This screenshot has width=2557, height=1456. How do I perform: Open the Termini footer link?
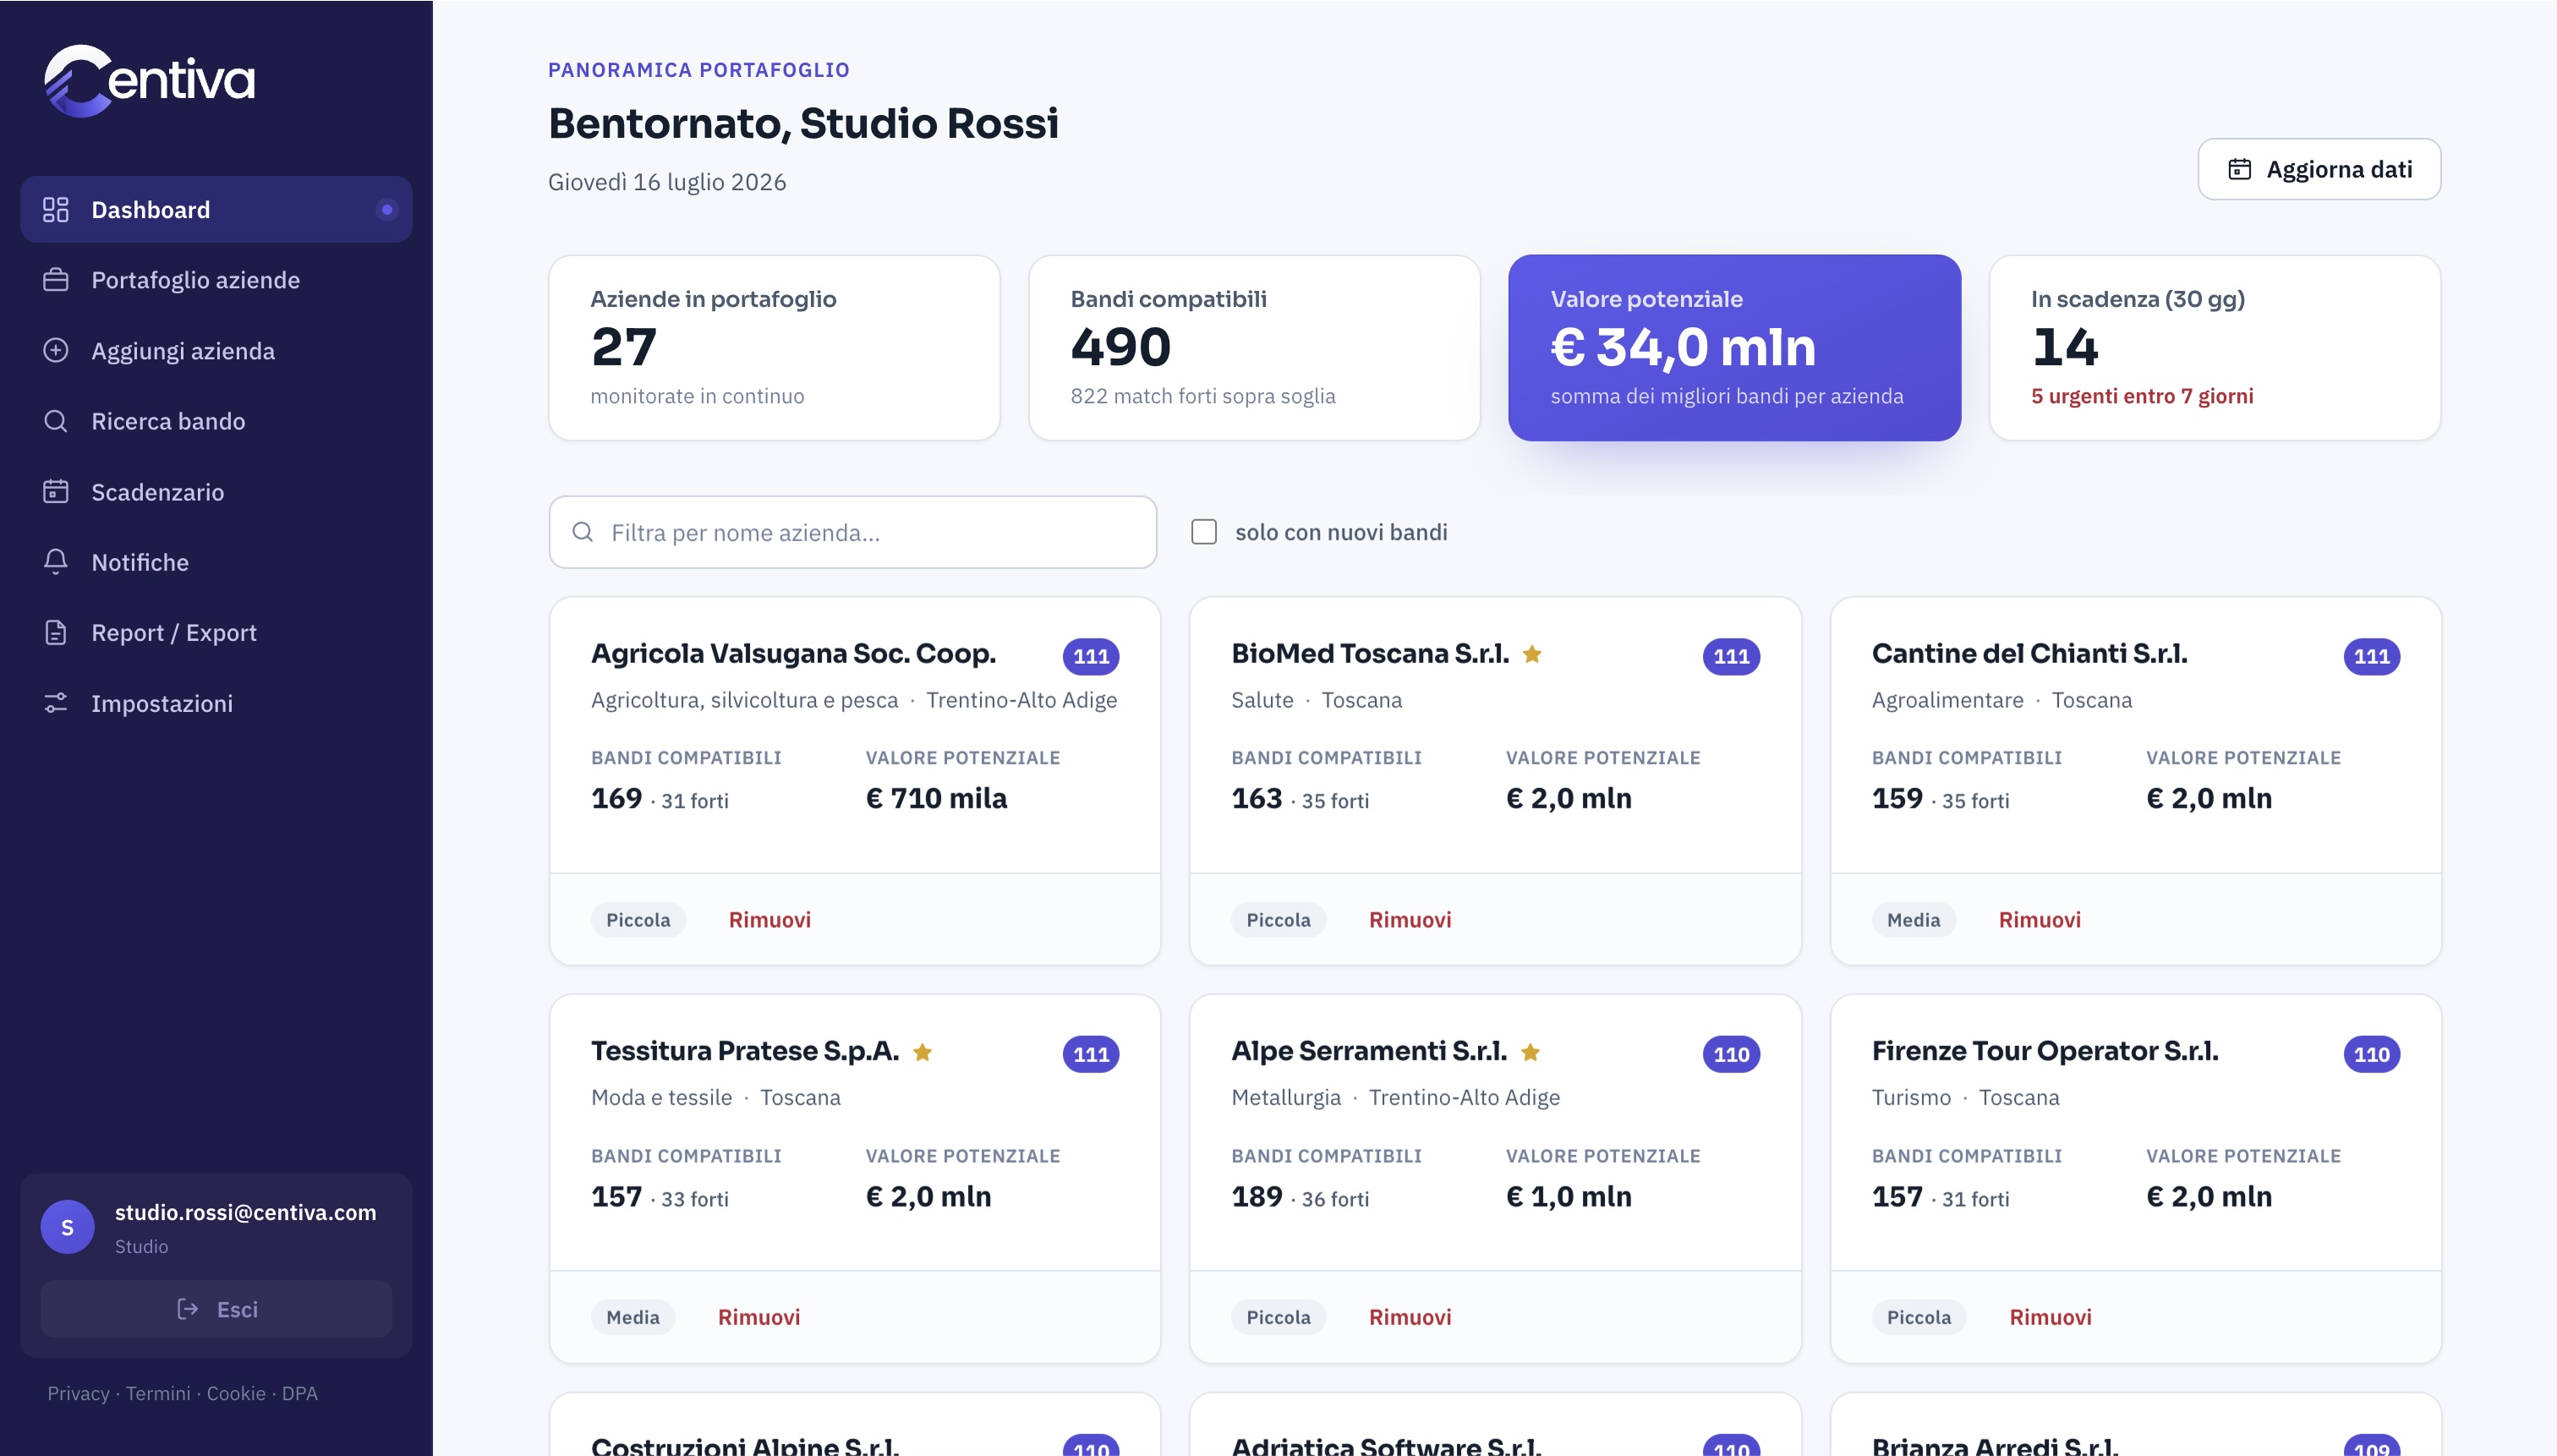(158, 1393)
